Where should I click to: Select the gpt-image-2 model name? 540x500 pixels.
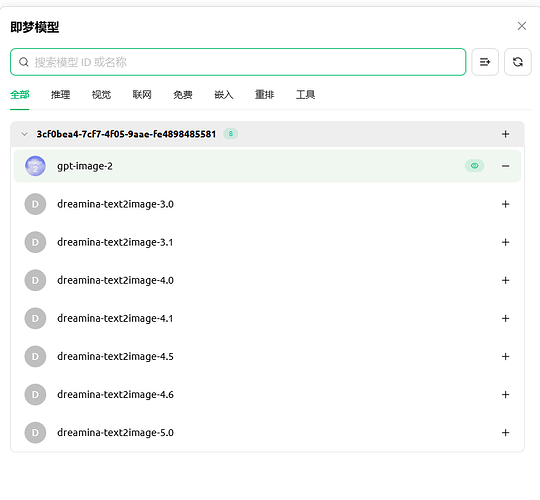(85, 166)
